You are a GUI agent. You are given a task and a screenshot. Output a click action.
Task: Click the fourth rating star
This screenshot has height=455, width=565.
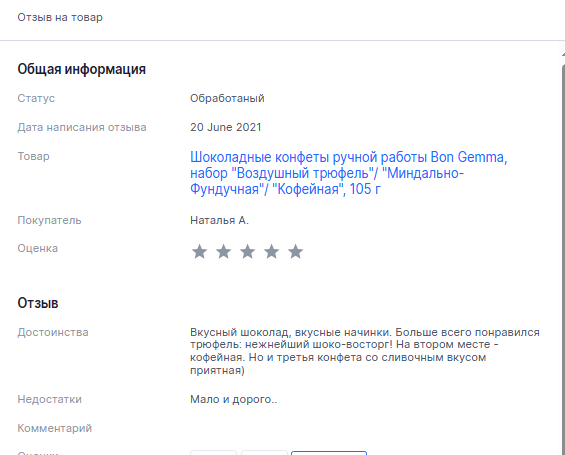[x=271, y=251]
